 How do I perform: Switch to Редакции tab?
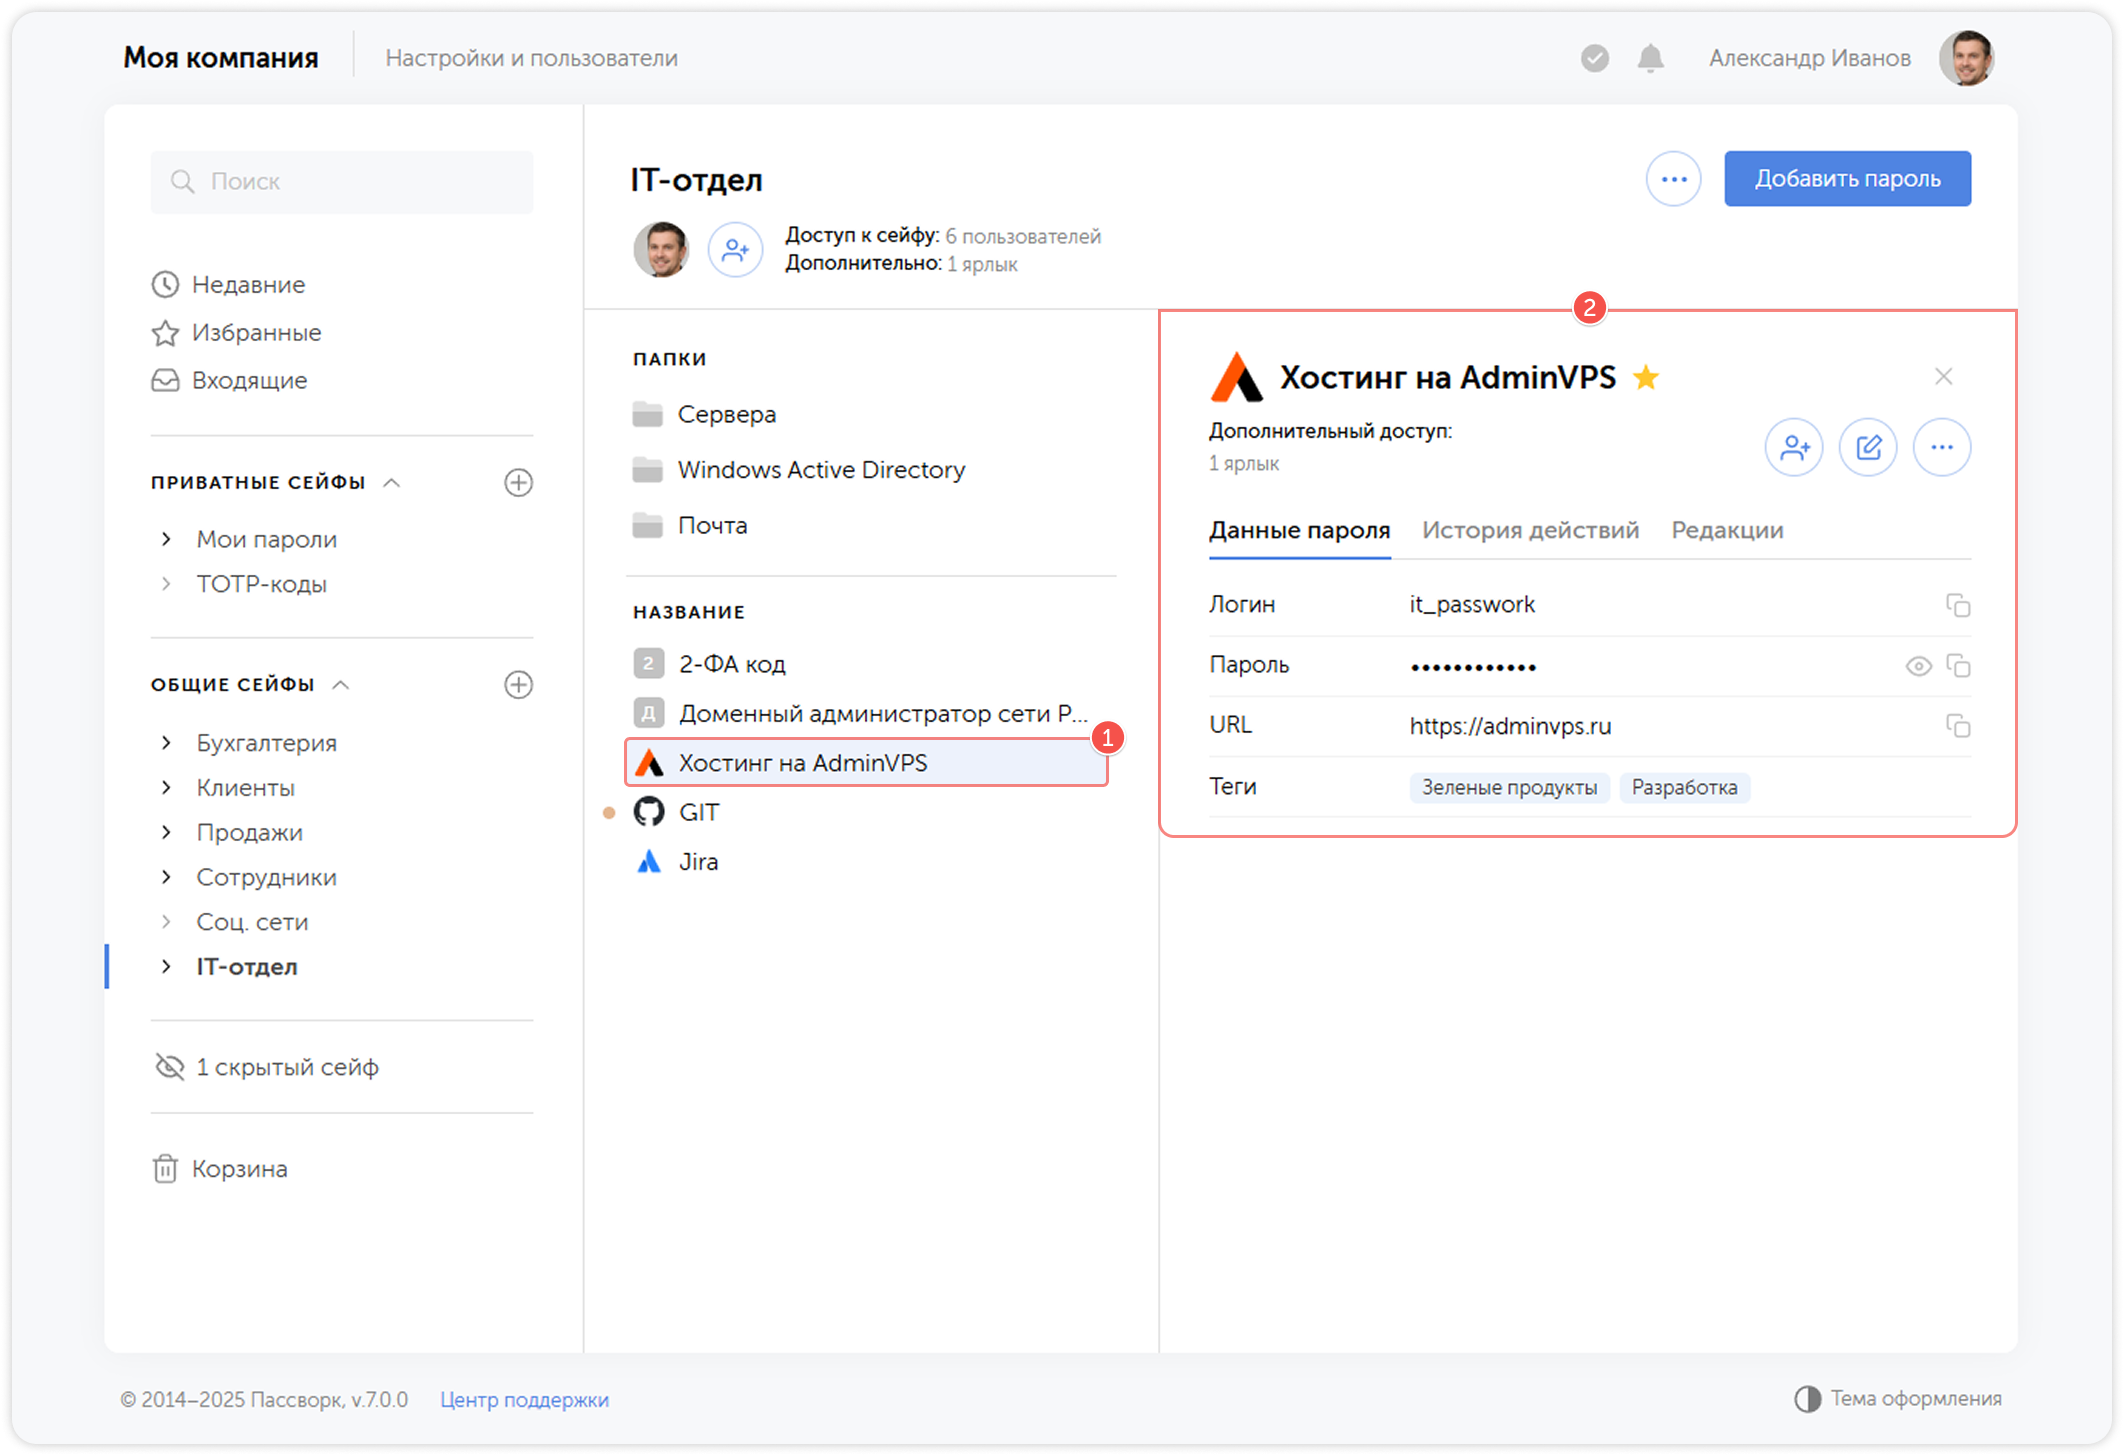click(x=1727, y=531)
